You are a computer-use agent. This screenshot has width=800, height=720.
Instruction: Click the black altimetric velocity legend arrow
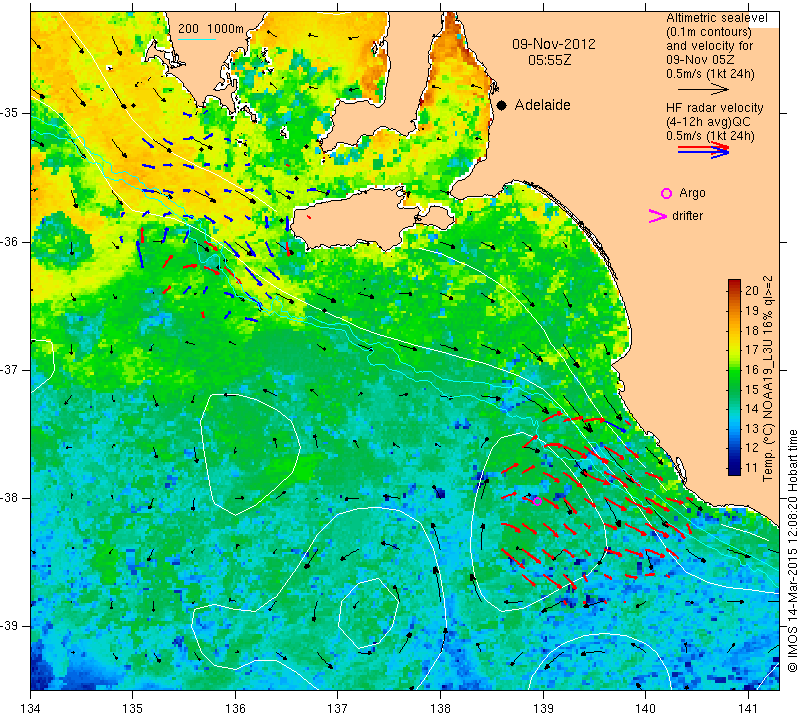[703, 89]
